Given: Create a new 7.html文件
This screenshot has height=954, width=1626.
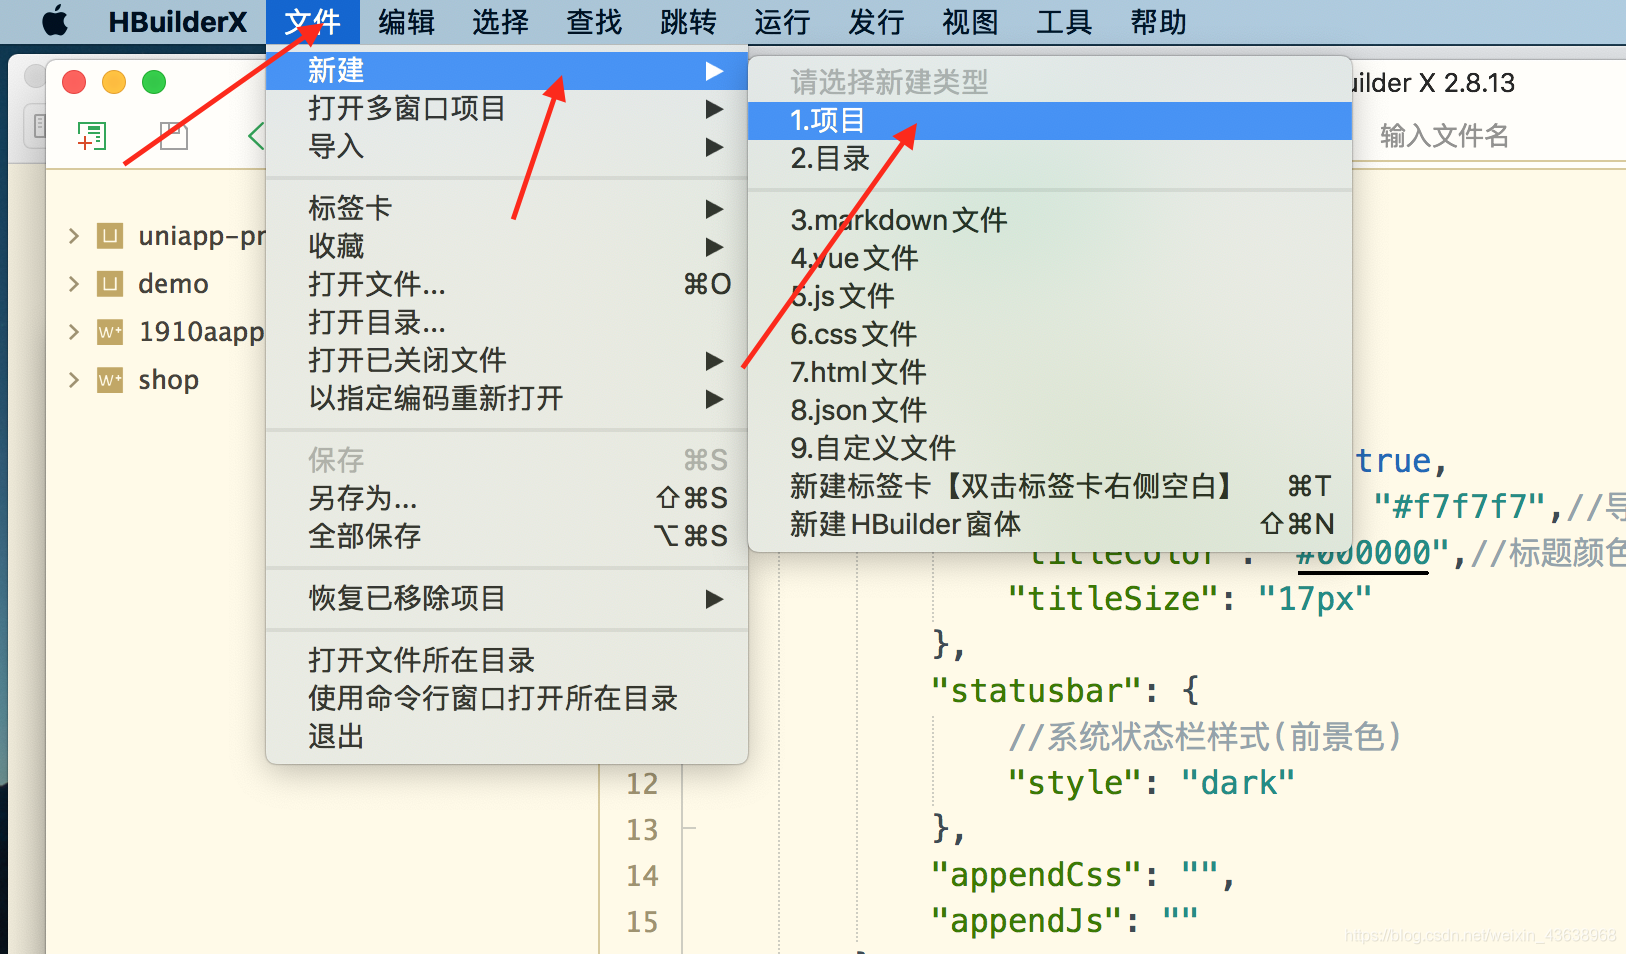Looking at the screenshot, I should point(1050,372).
